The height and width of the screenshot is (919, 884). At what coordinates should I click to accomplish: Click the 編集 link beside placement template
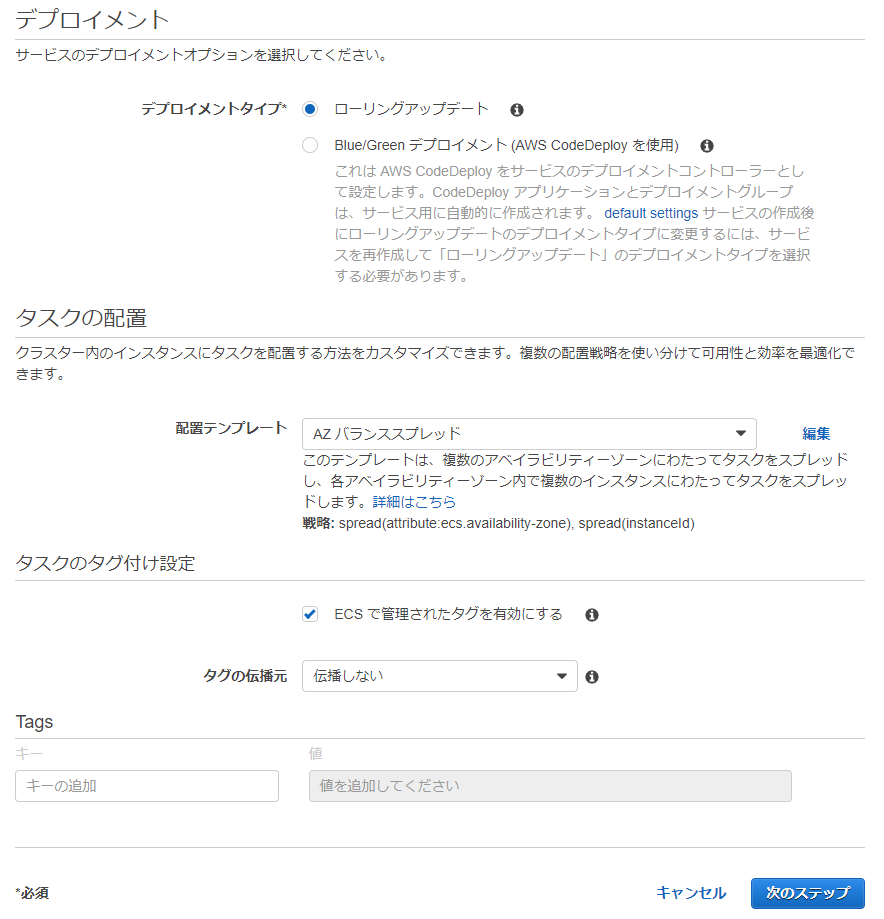tap(816, 434)
